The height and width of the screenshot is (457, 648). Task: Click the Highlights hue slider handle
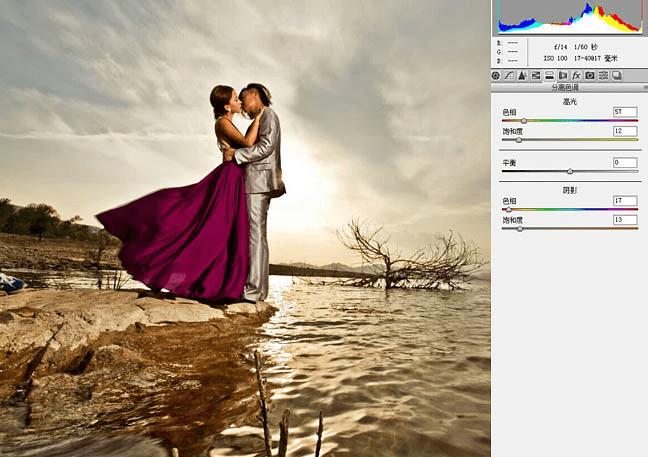[524, 121]
